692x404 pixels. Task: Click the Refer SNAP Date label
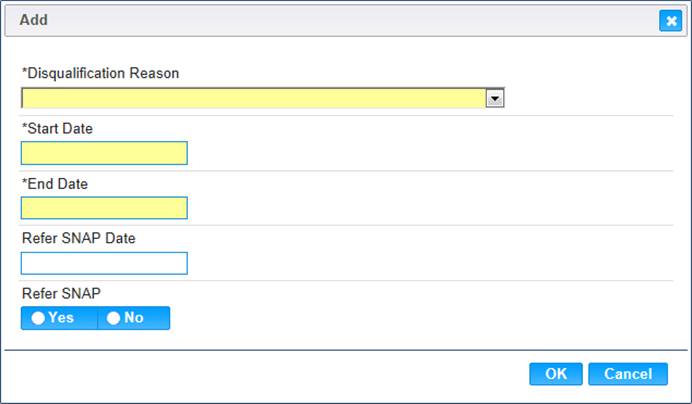(x=79, y=238)
